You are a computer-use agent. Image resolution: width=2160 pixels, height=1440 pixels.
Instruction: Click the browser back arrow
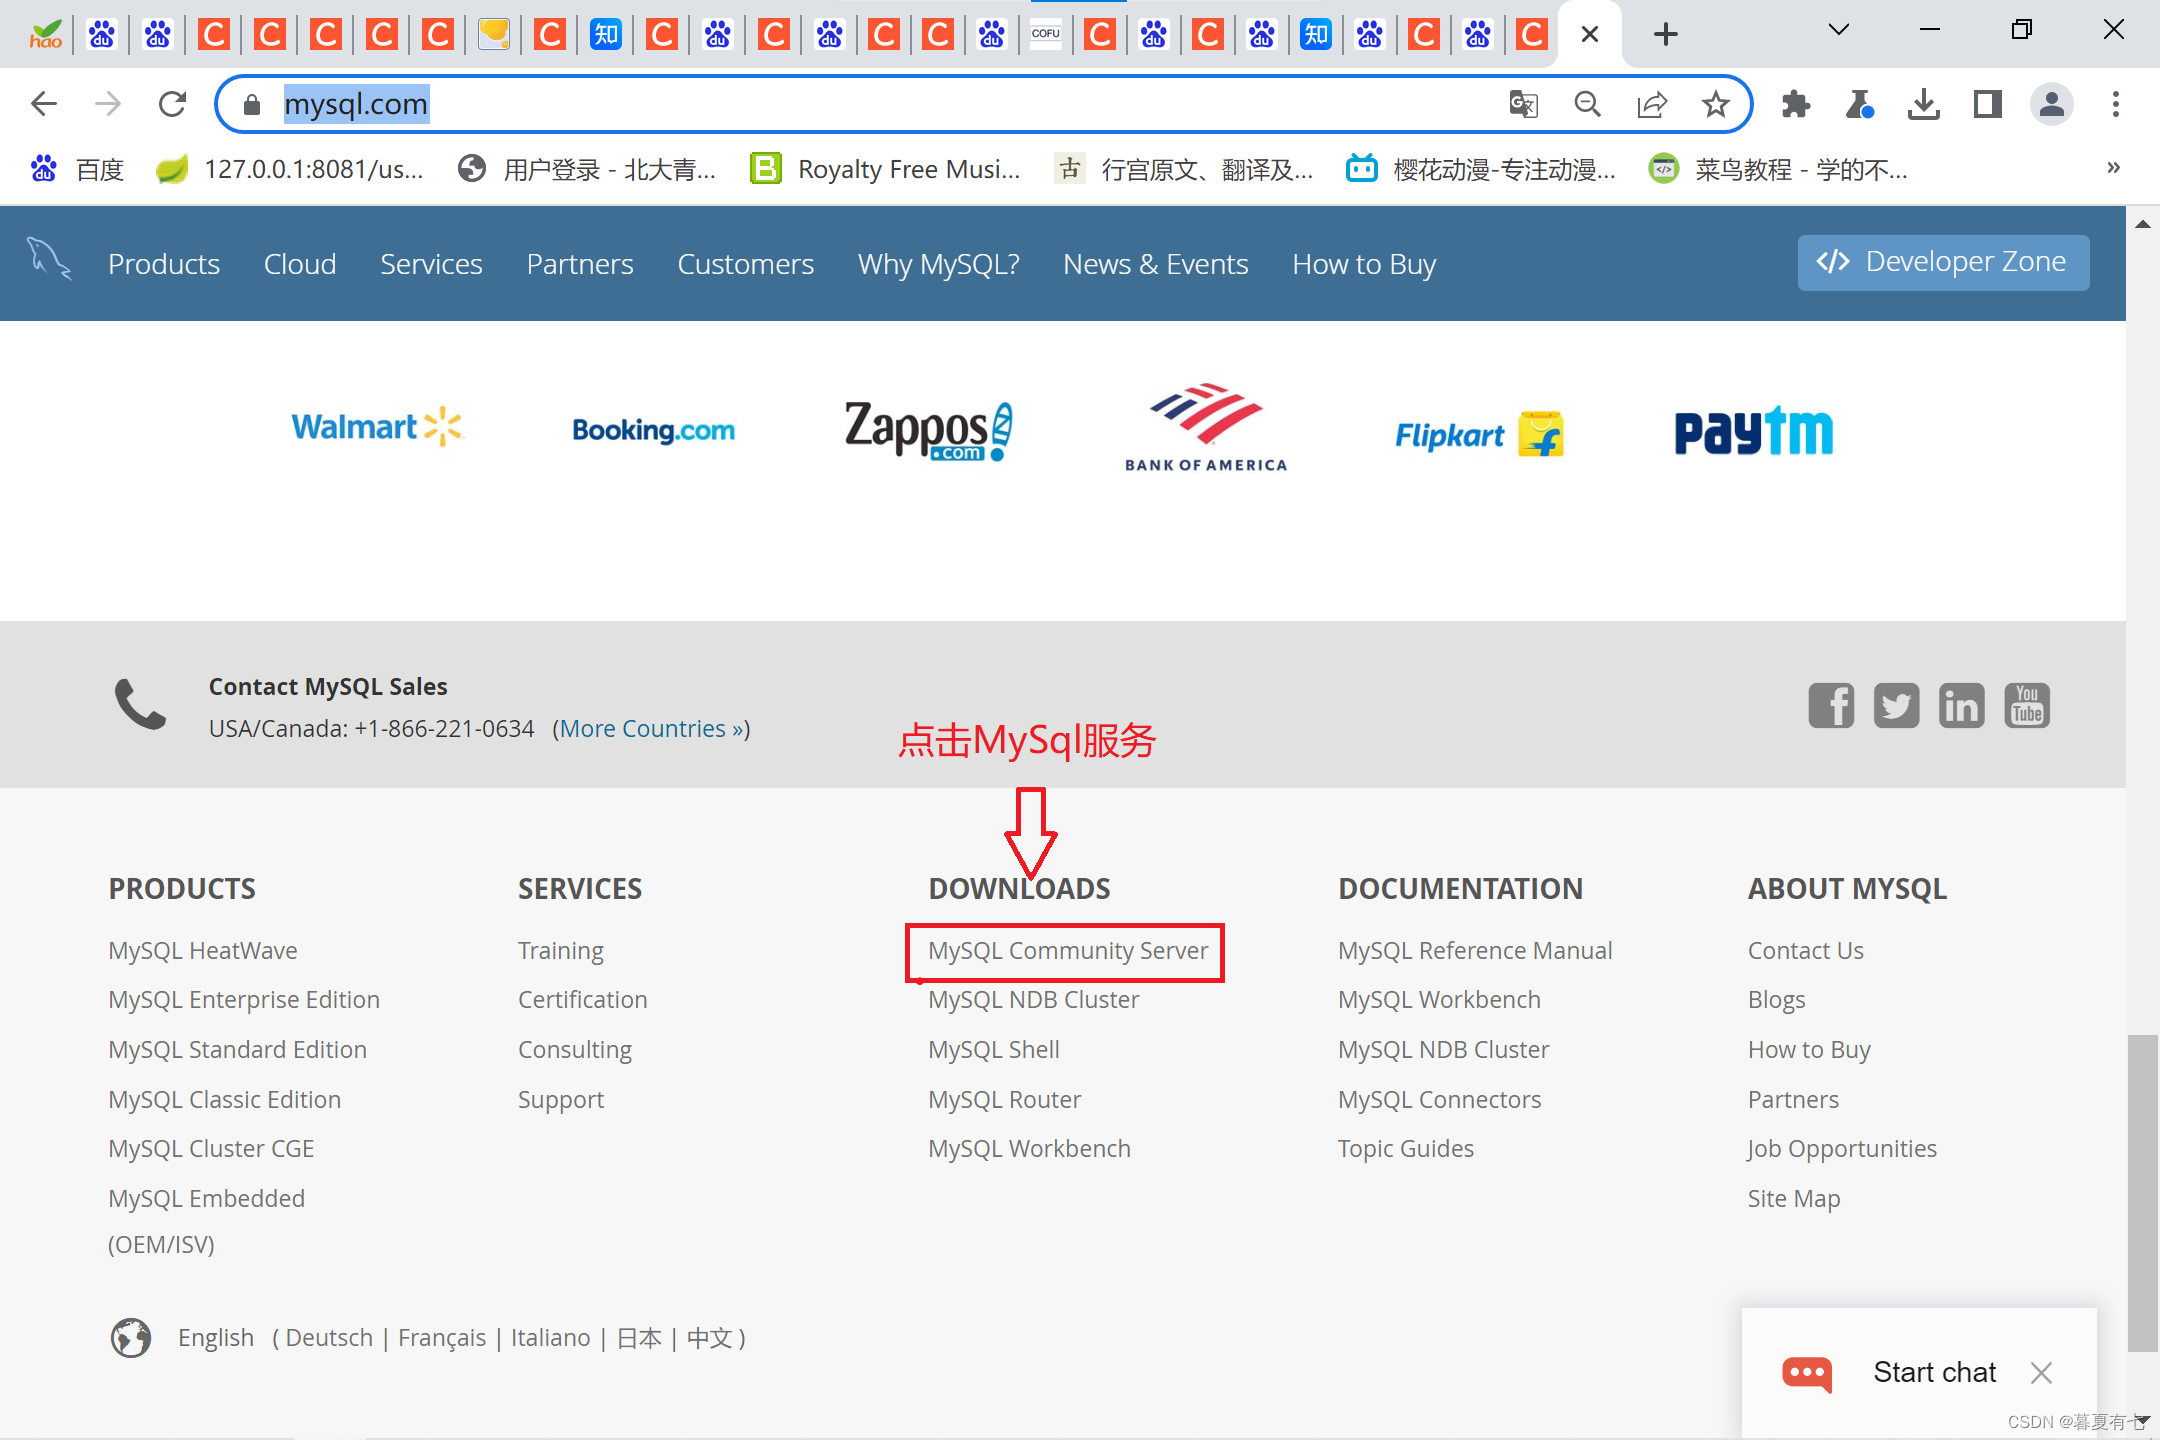[44, 104]
